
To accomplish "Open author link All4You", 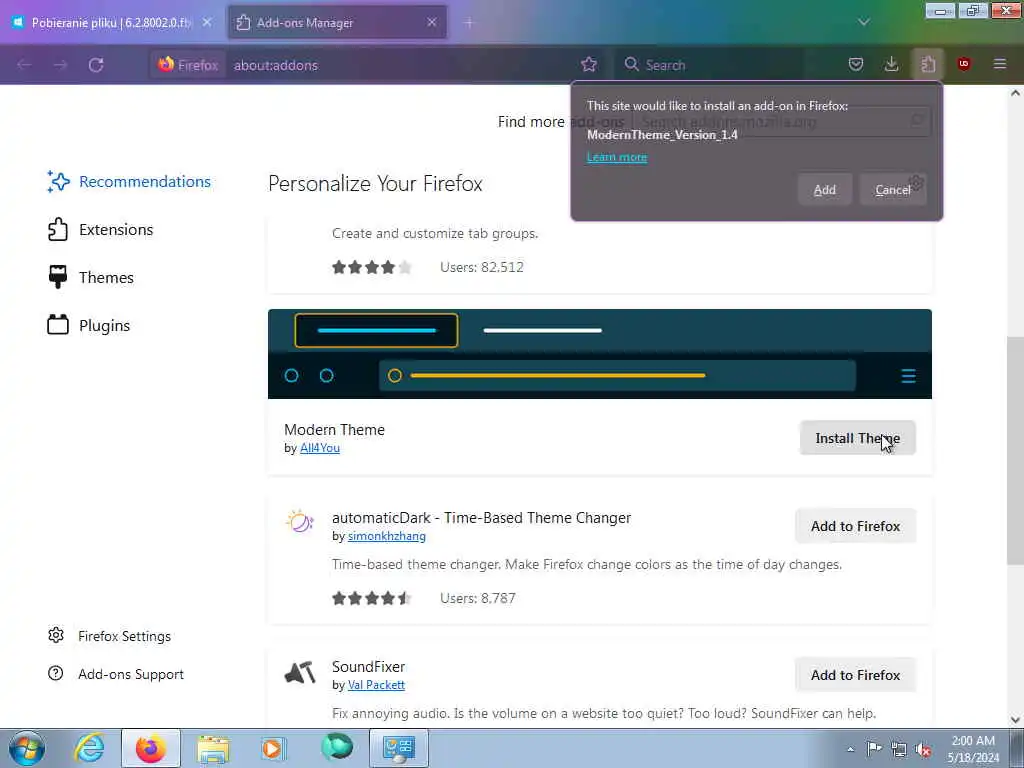I will (x=320, y=448).
